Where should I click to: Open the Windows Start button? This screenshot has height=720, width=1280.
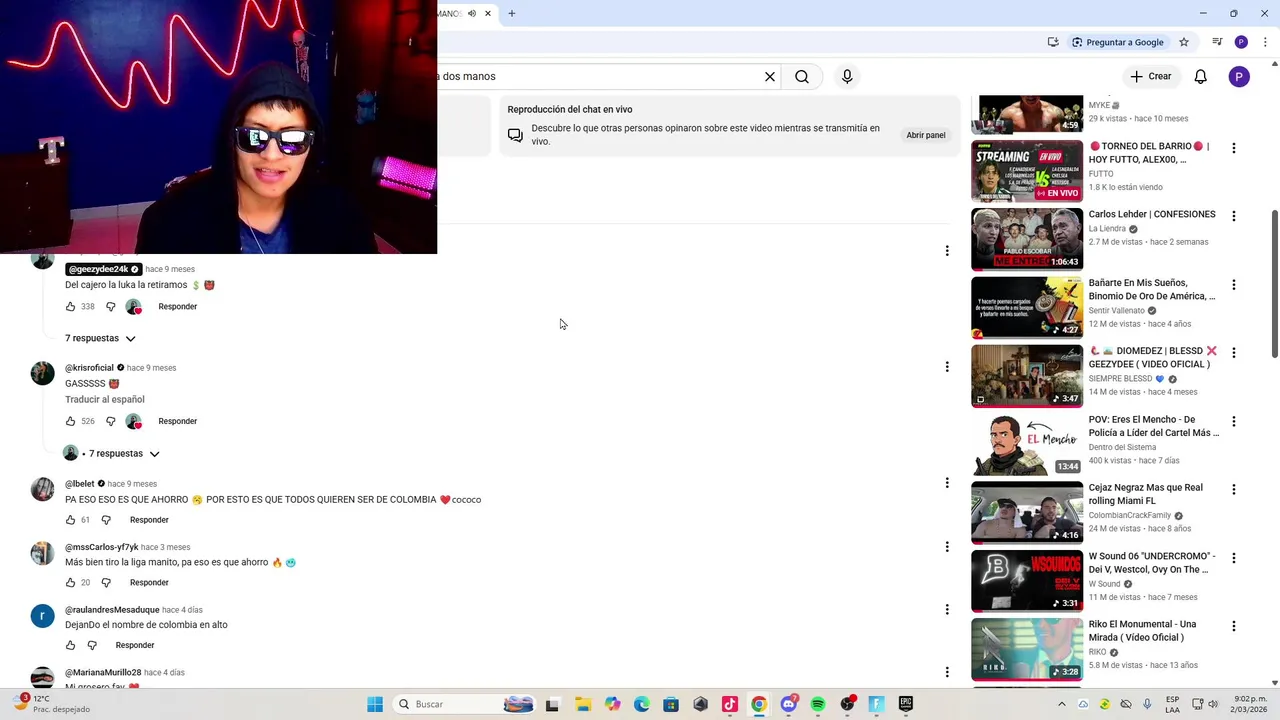[x=375, y=704]
